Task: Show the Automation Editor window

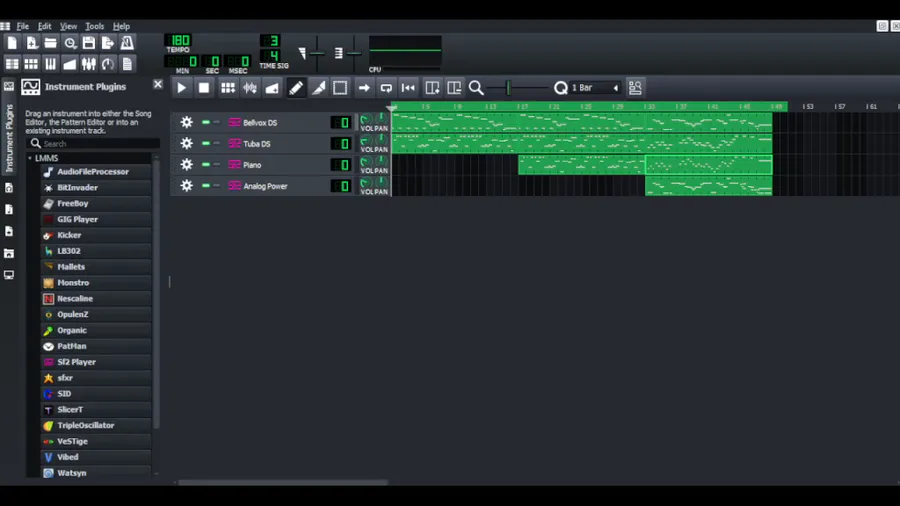Action: click(x=70, y=64)
